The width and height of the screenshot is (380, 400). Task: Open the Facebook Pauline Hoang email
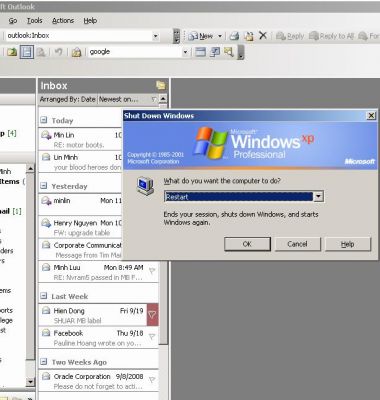tap(98, 338)
